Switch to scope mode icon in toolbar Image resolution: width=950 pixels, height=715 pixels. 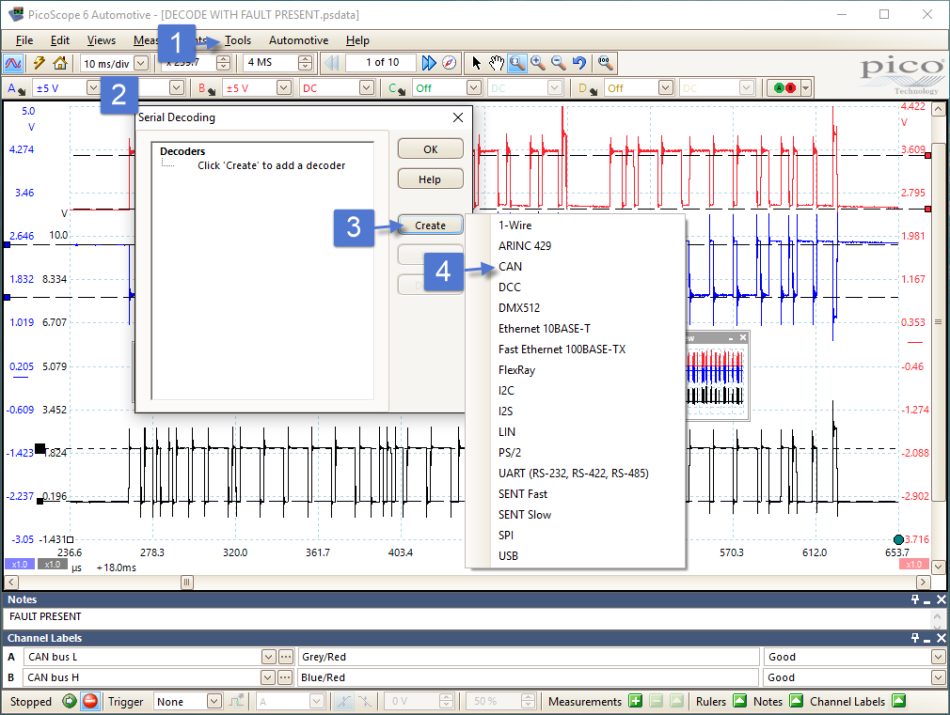[13, 63]
